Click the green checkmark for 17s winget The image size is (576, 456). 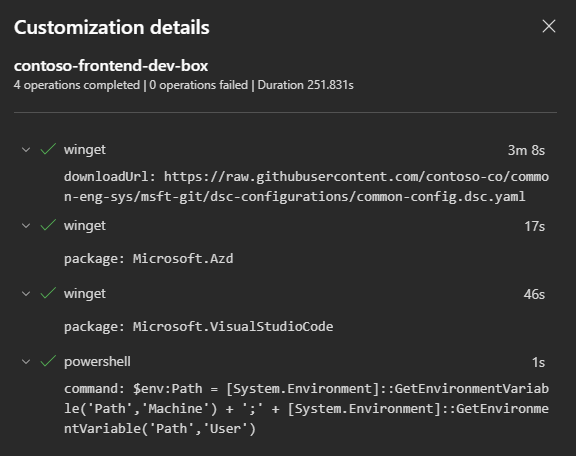tap(48, 225)
